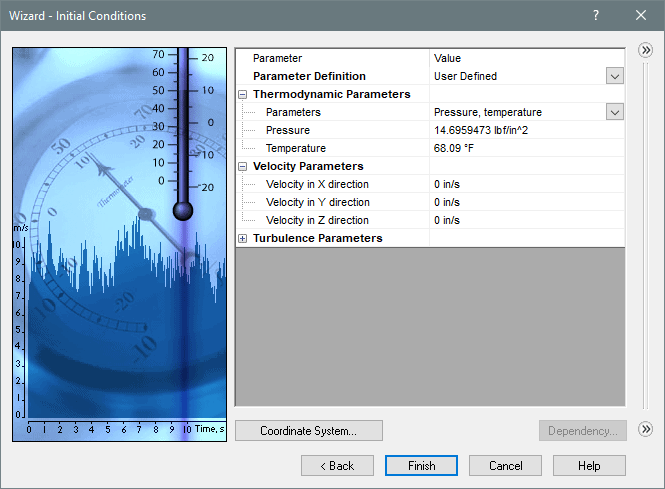
Task: Select the Velocity in X direction label
Action: point(317,184)
